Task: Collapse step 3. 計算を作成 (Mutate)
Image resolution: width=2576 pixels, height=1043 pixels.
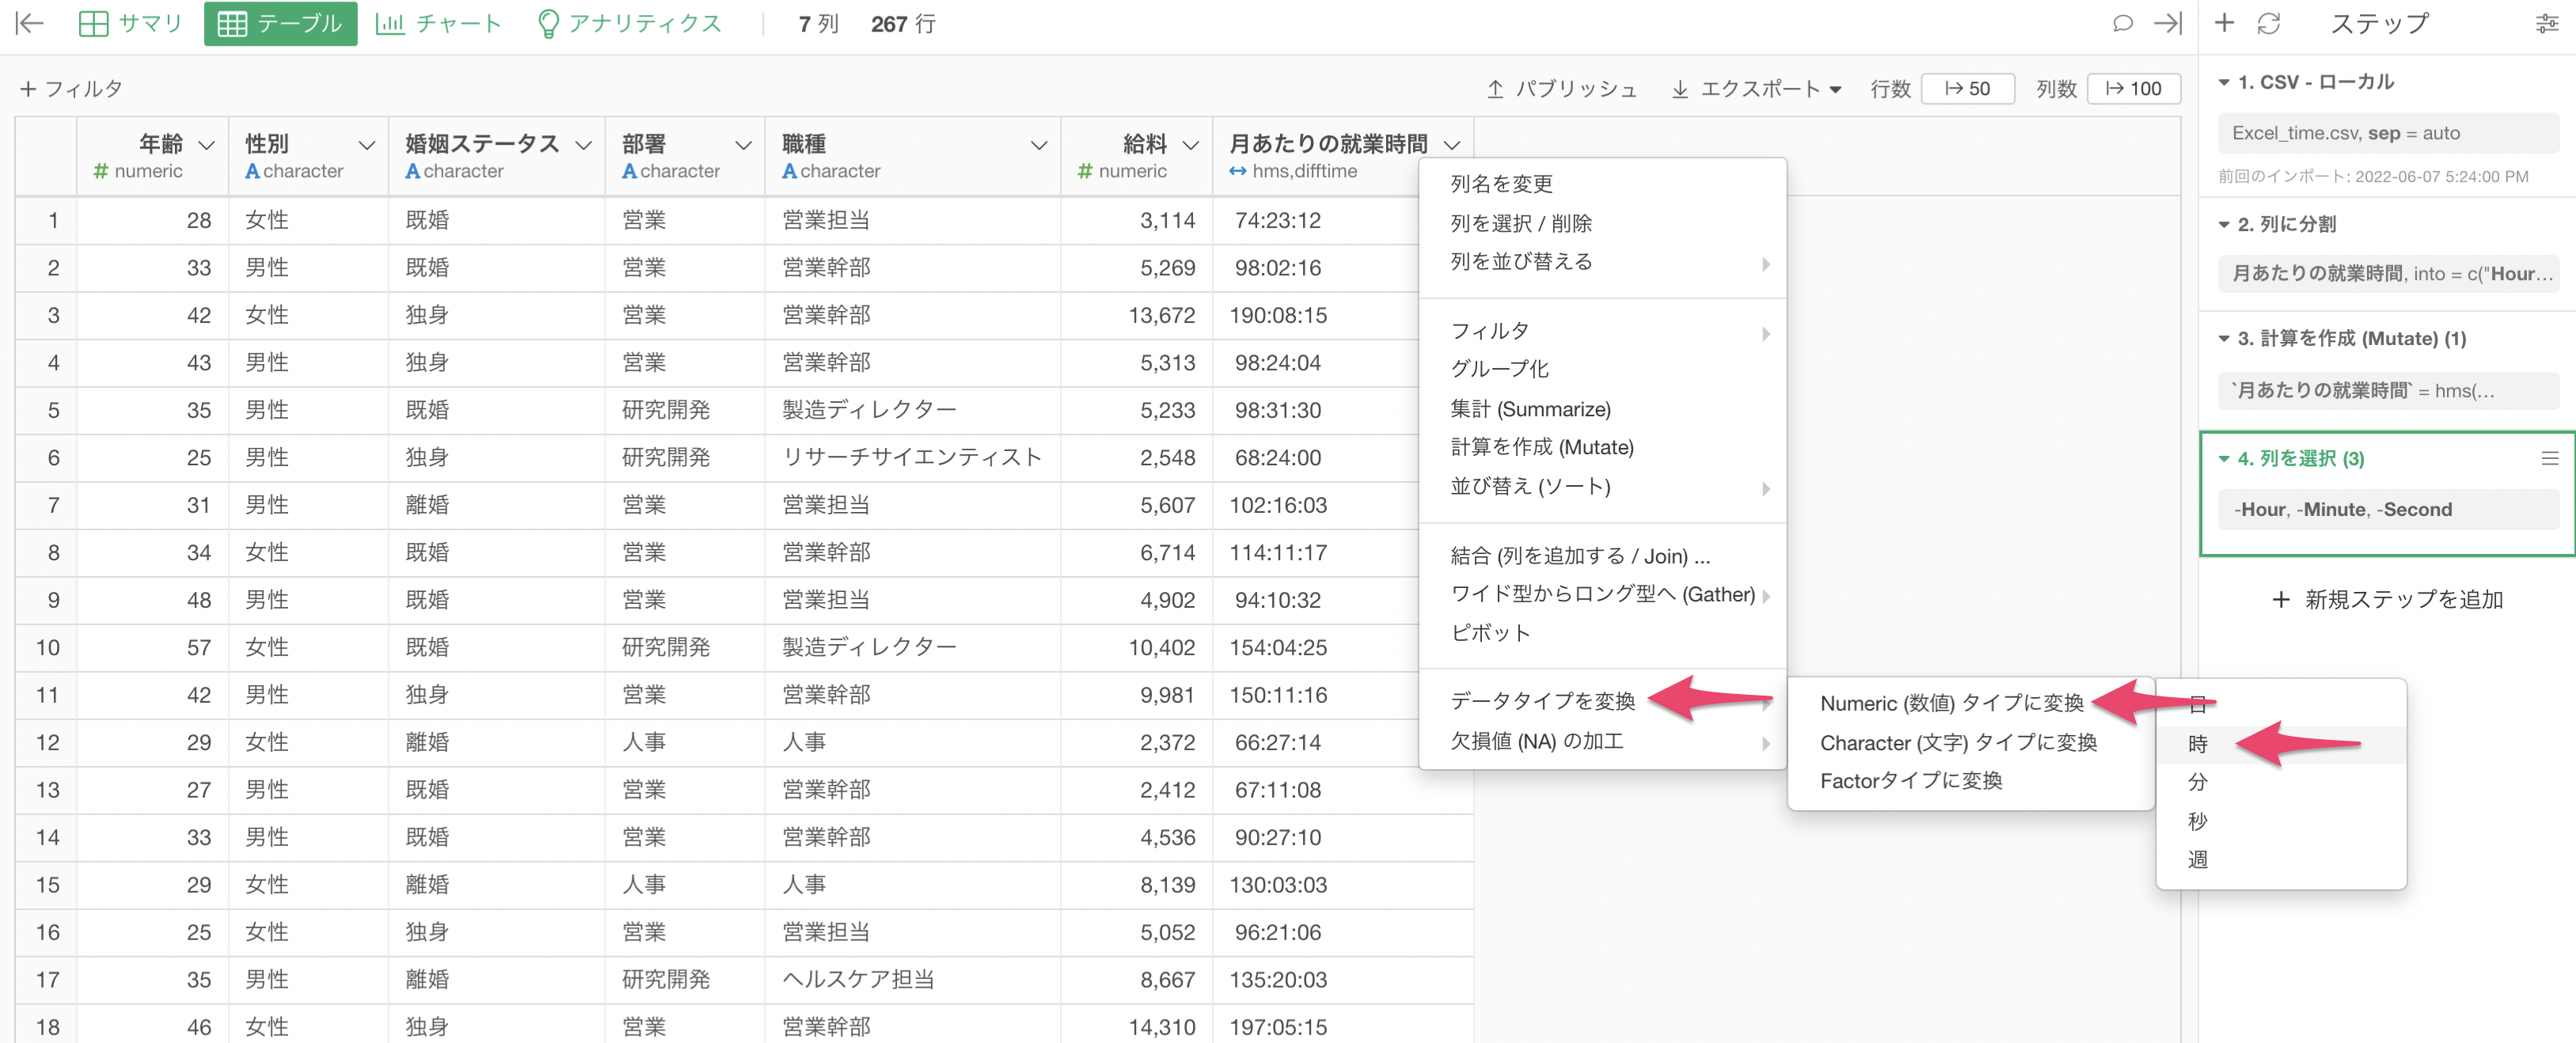Action: point(2224,339)
